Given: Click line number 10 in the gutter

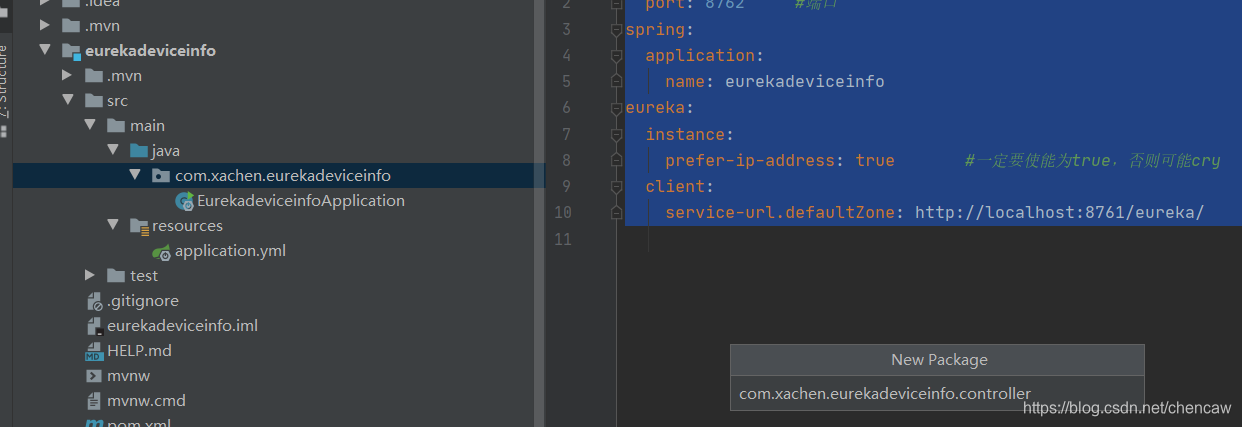Looking at the screenshot, I should click(561, 212).
